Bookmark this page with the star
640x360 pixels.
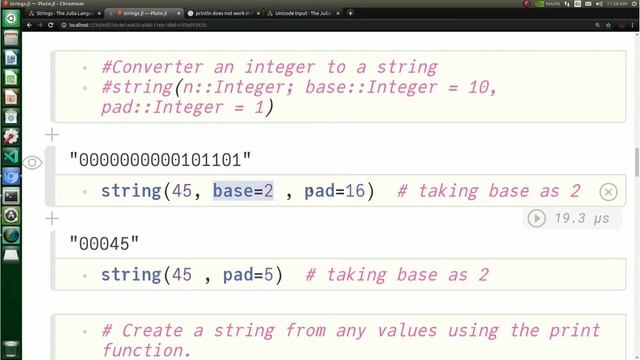608,25
